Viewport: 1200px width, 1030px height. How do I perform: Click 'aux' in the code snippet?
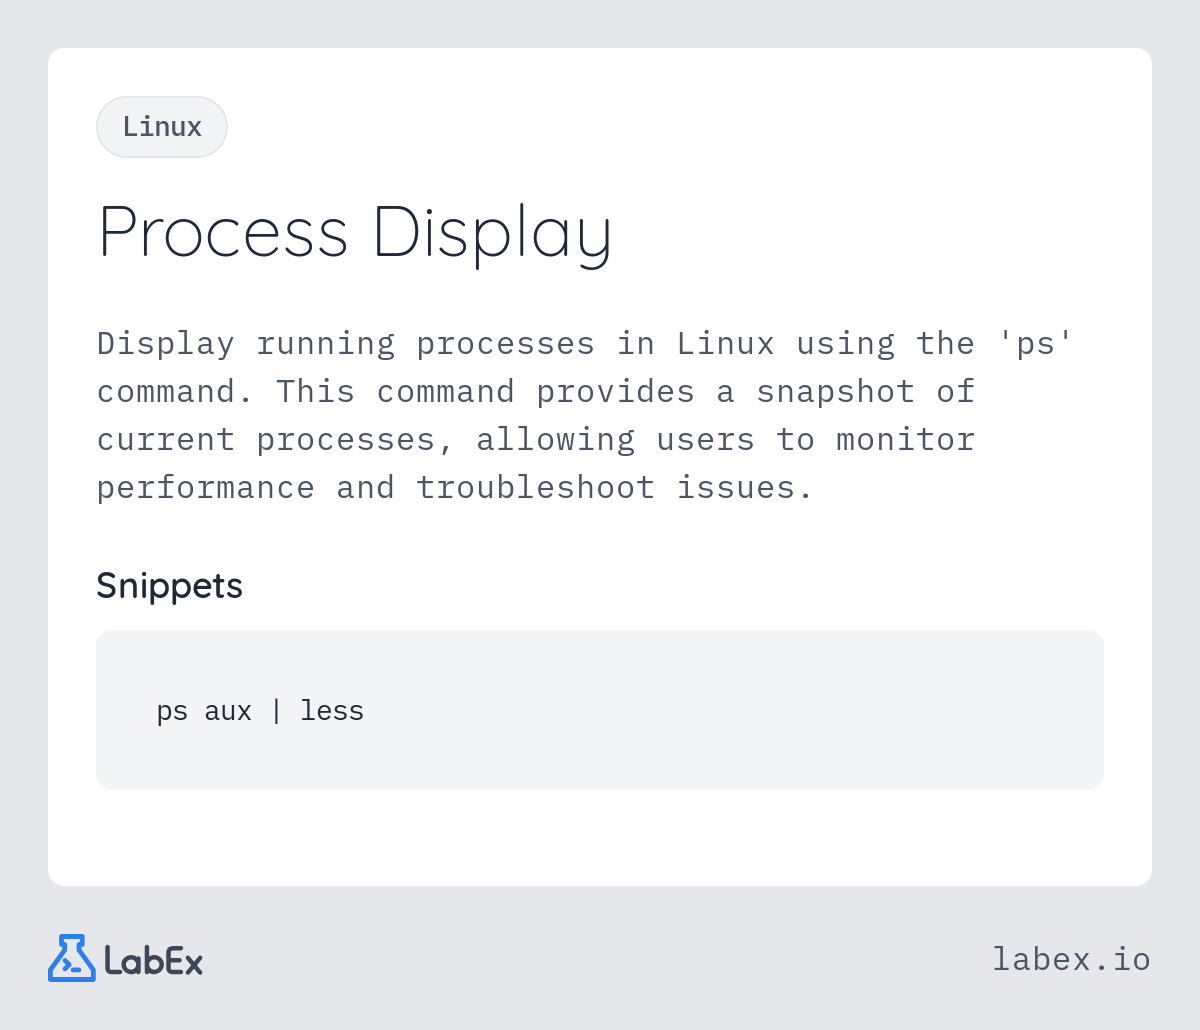(228, 711)
